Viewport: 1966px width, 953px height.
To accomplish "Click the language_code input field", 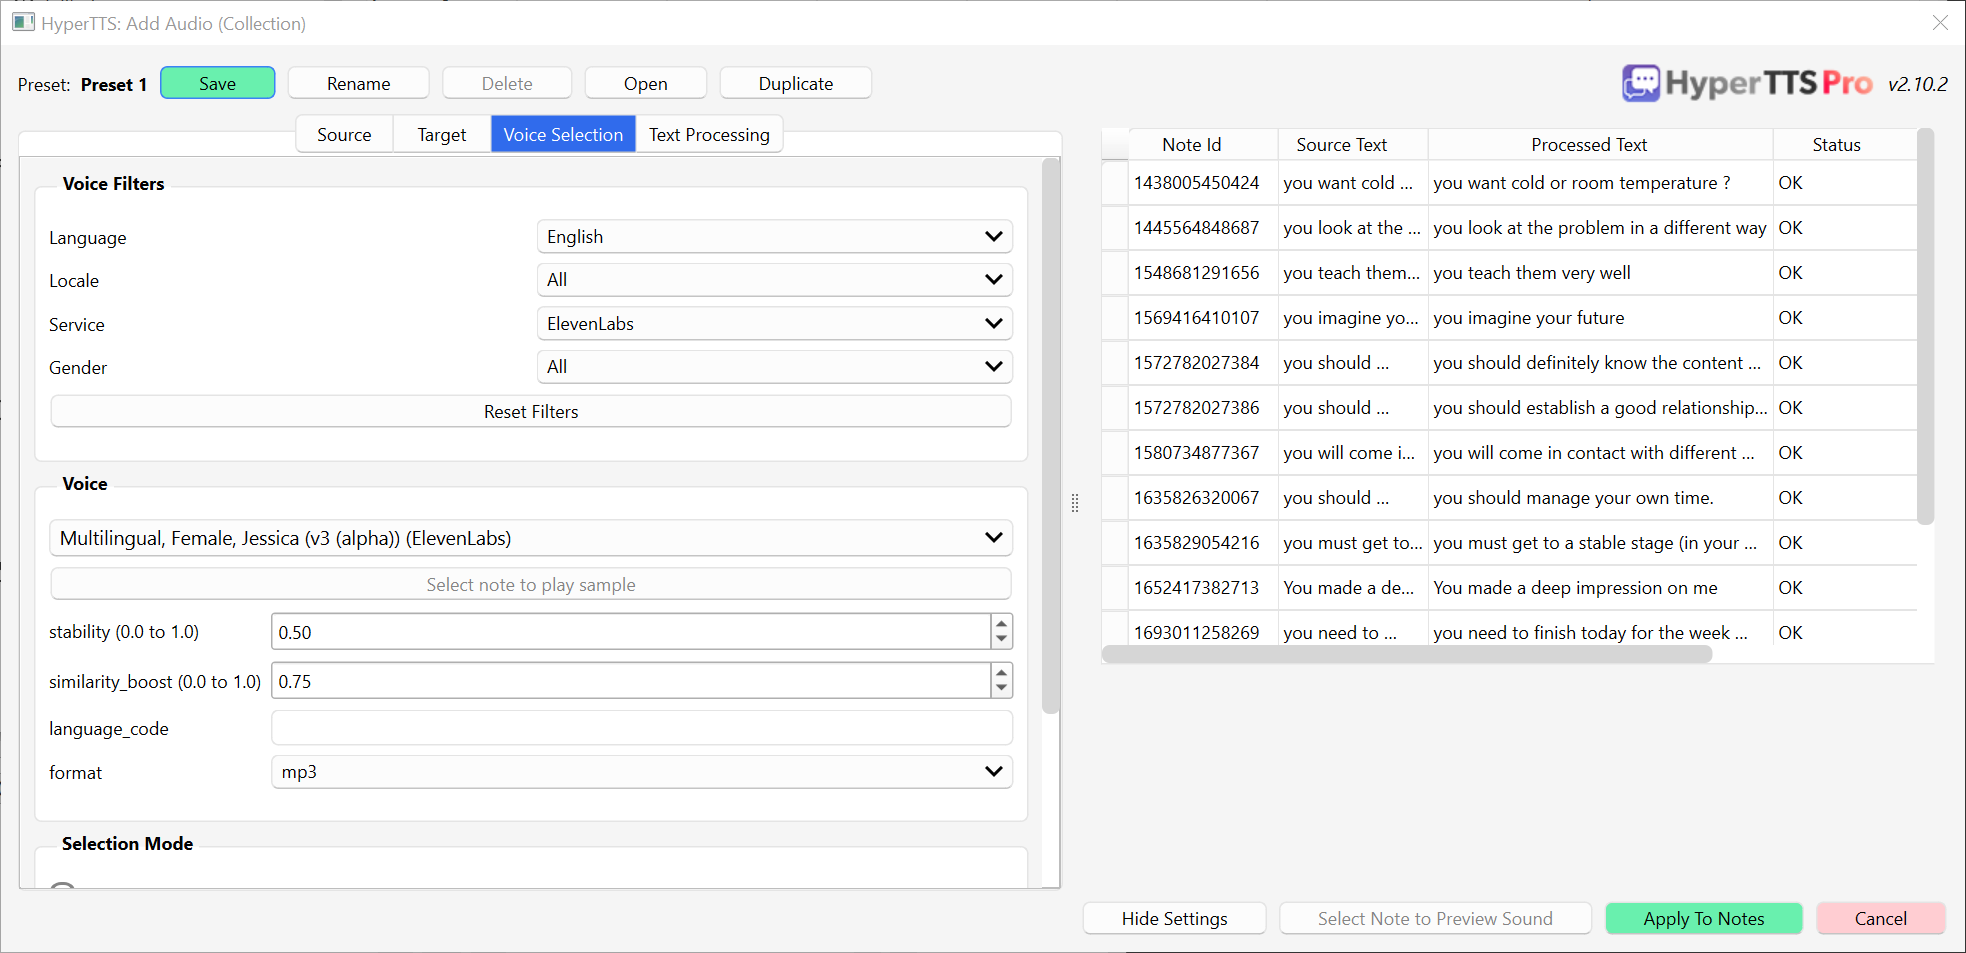I will [x=641, y=728].
